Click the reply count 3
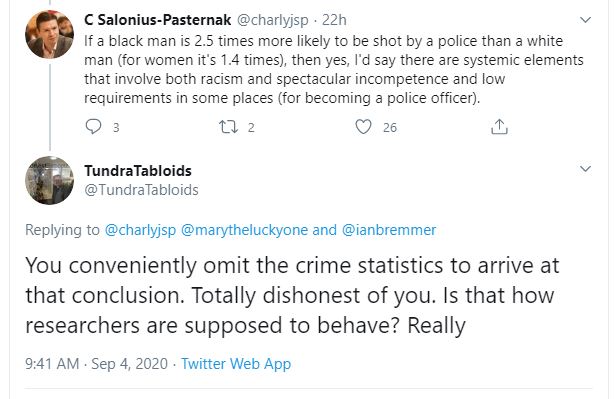Viewport: 614px width, 399px height. 116,128
